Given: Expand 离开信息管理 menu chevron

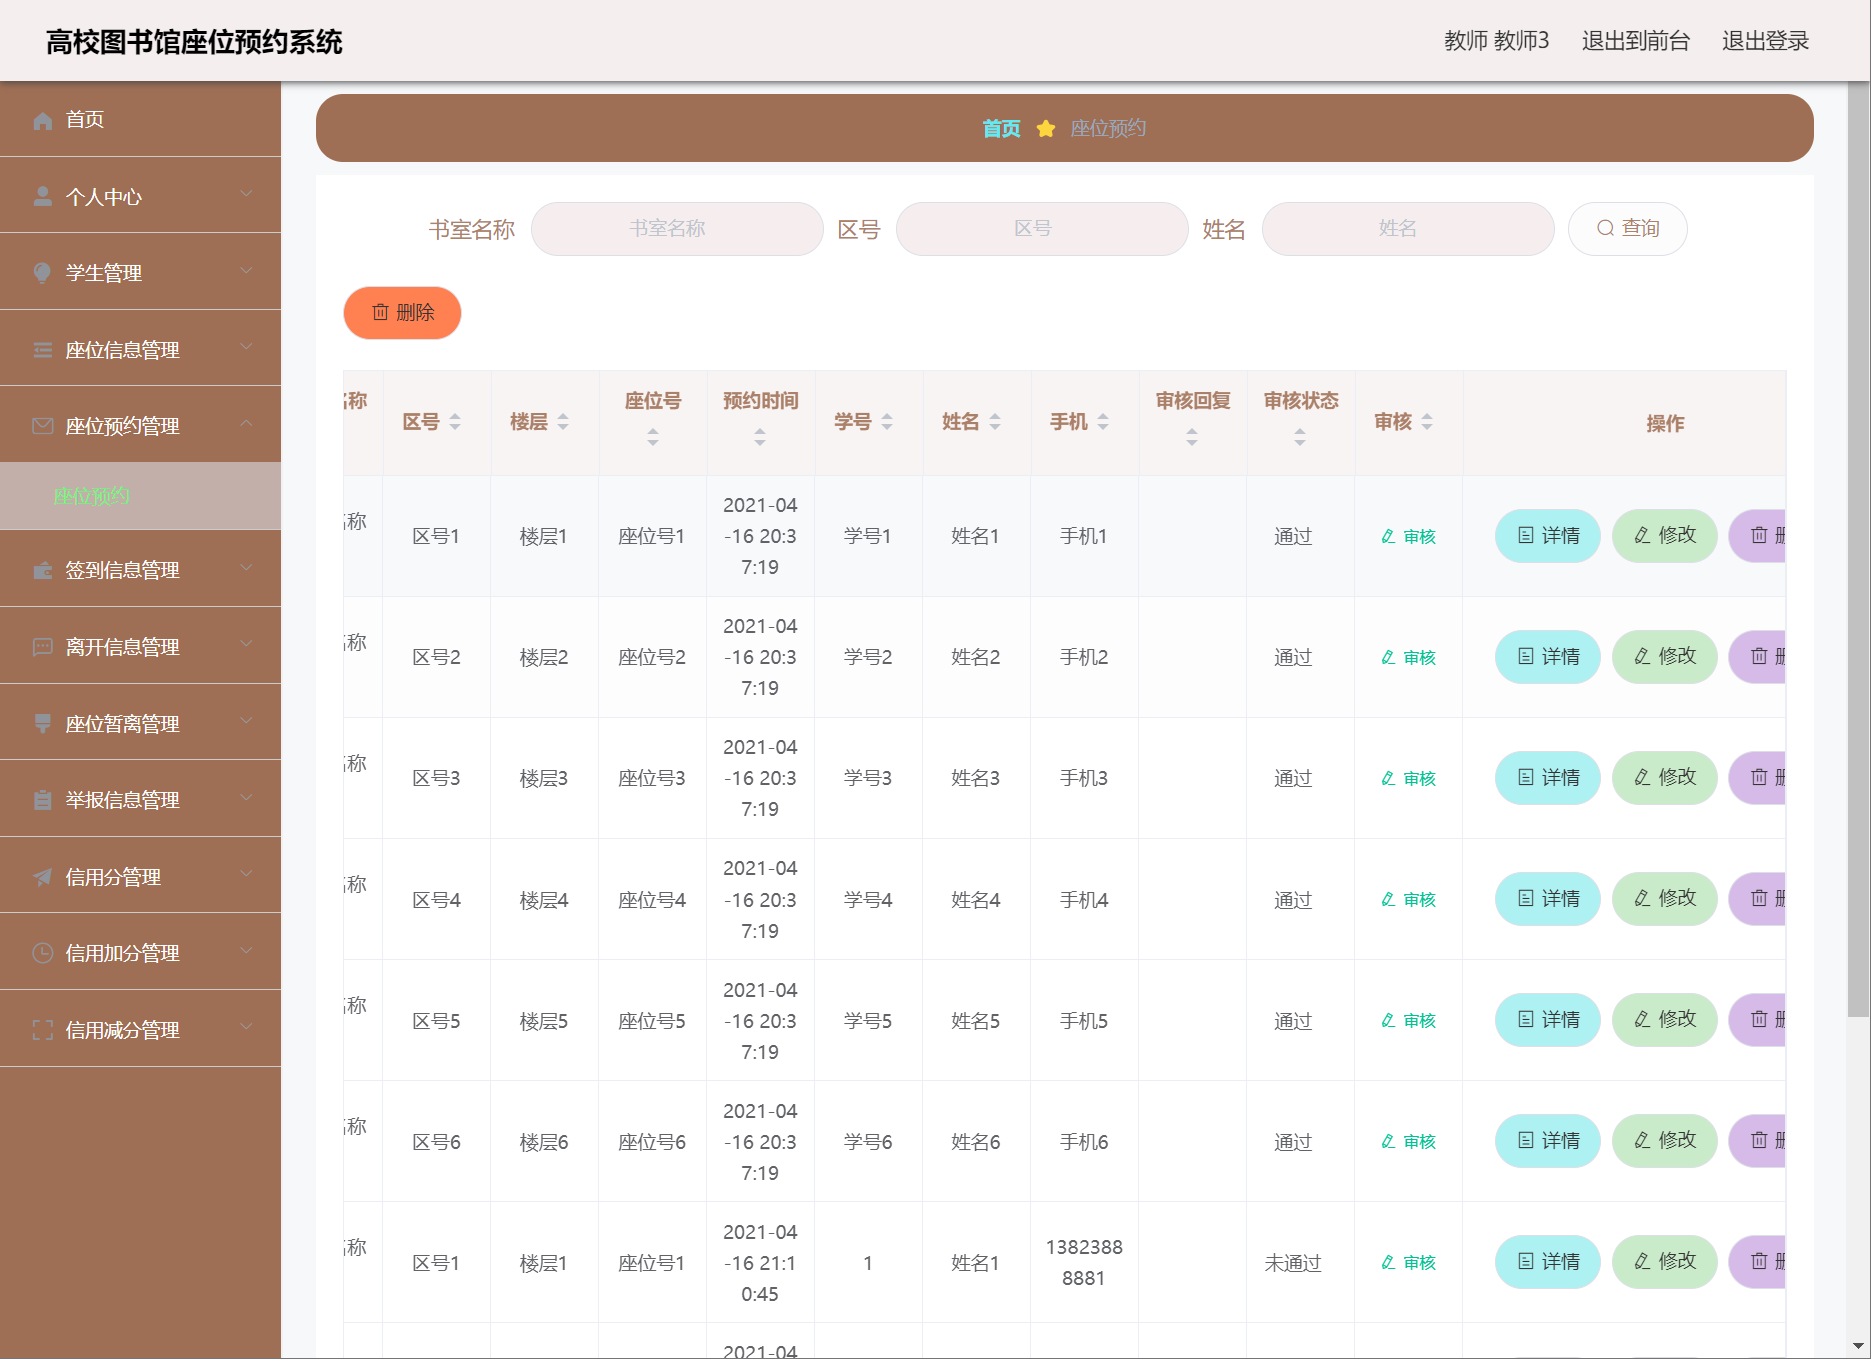Looking at the screenshot, I should 246,644.
